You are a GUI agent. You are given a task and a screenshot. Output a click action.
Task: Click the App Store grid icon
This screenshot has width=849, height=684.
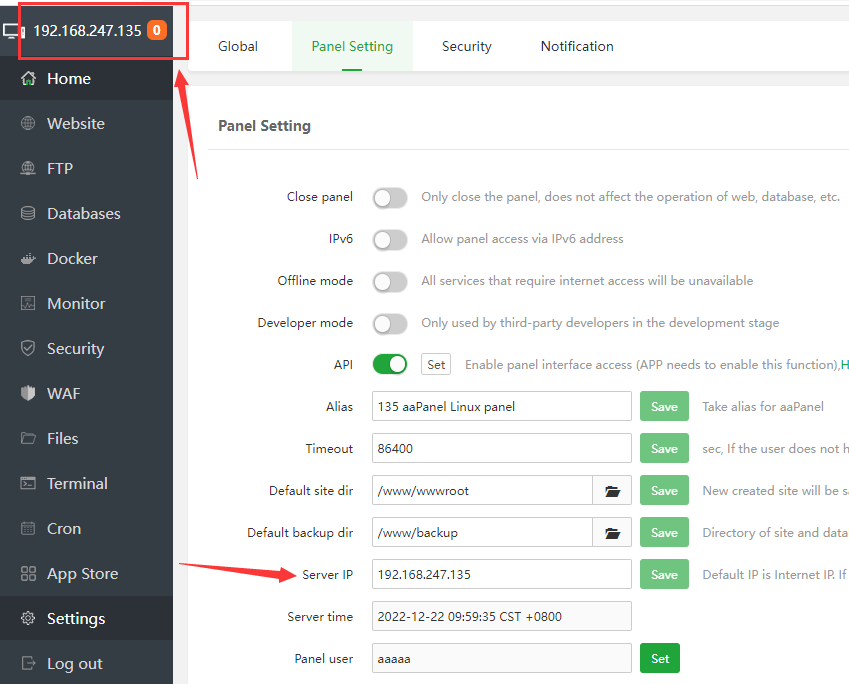coord(28,574)
